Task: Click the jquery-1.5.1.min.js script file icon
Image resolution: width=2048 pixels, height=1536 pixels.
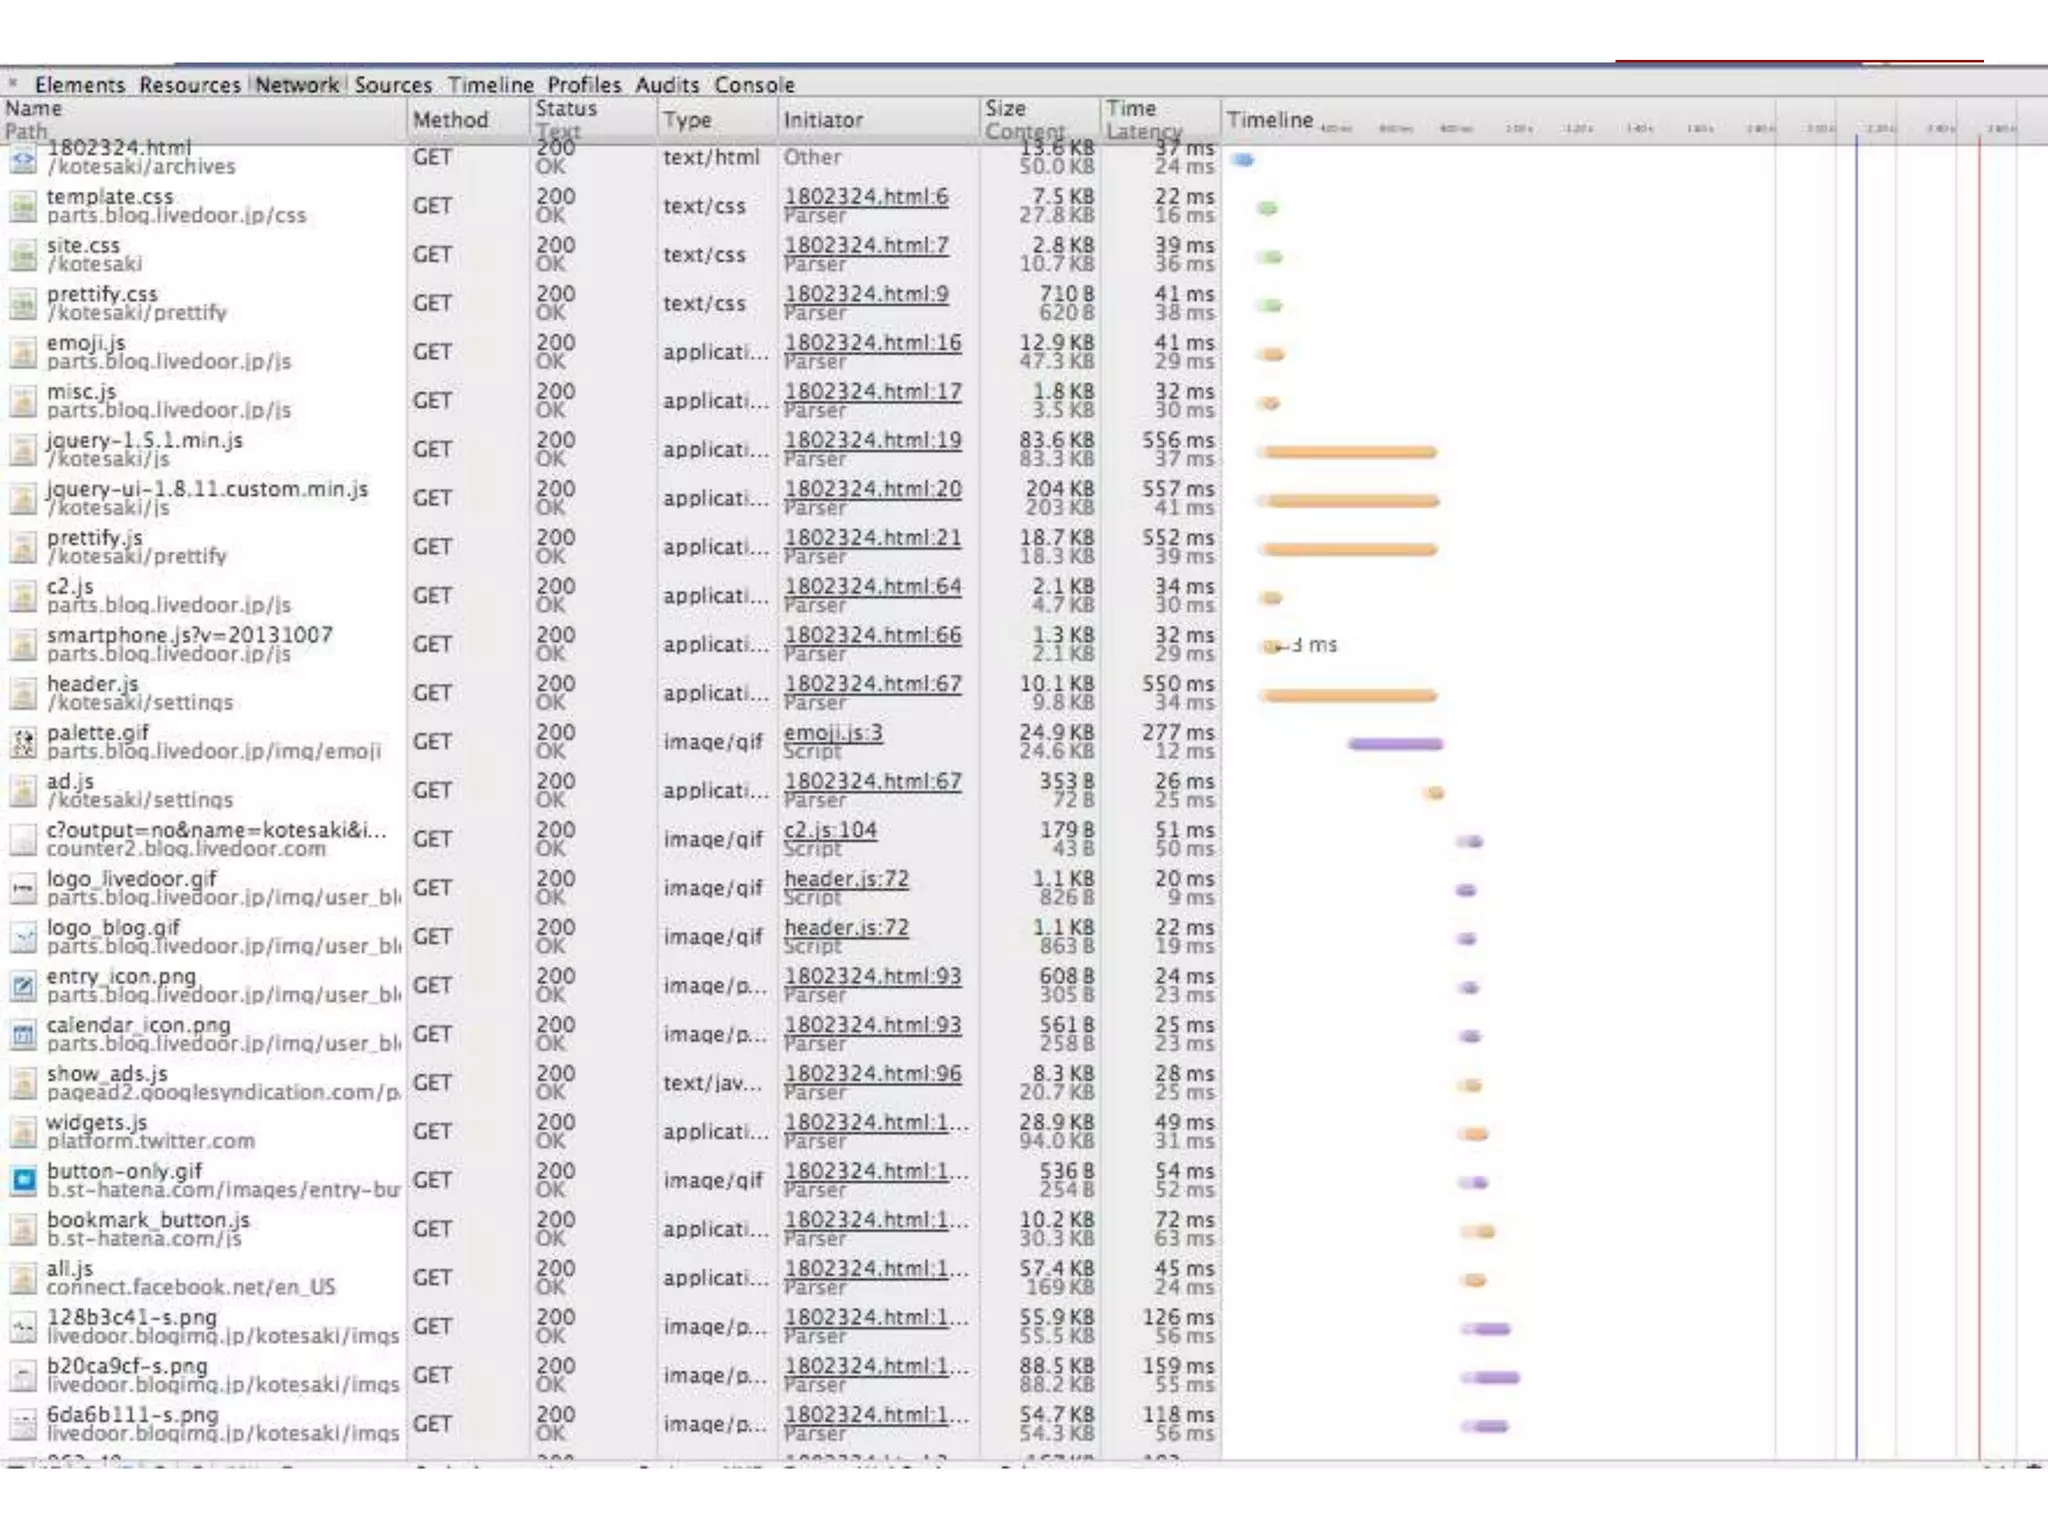Action: [x=22, y=450]
